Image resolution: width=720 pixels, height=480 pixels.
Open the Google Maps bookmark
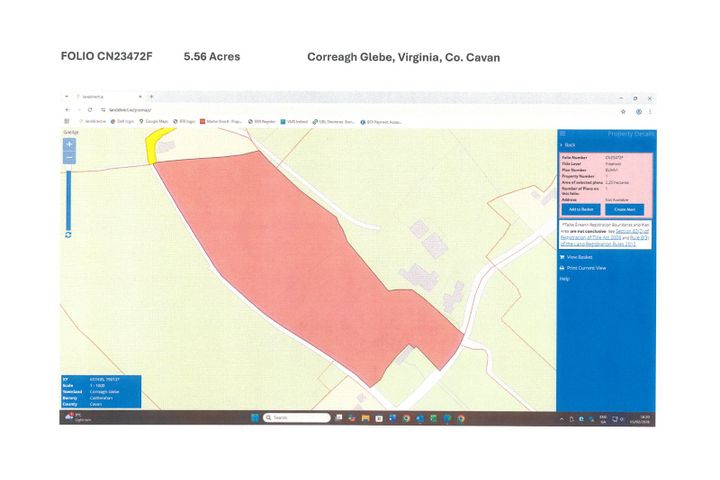(156, 121)
